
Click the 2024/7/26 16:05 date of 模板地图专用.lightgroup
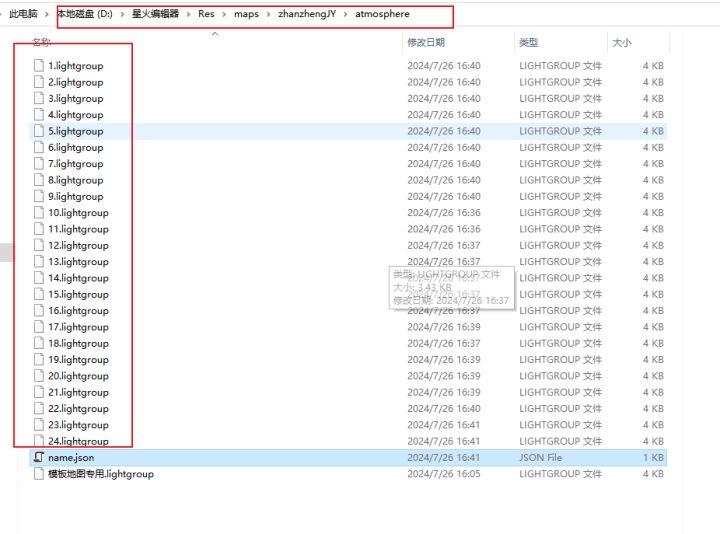(x=444, y=474)
